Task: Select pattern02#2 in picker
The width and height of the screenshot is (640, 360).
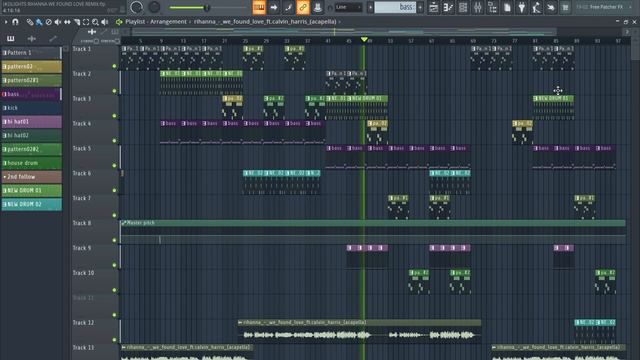Action: coord(31,149)
